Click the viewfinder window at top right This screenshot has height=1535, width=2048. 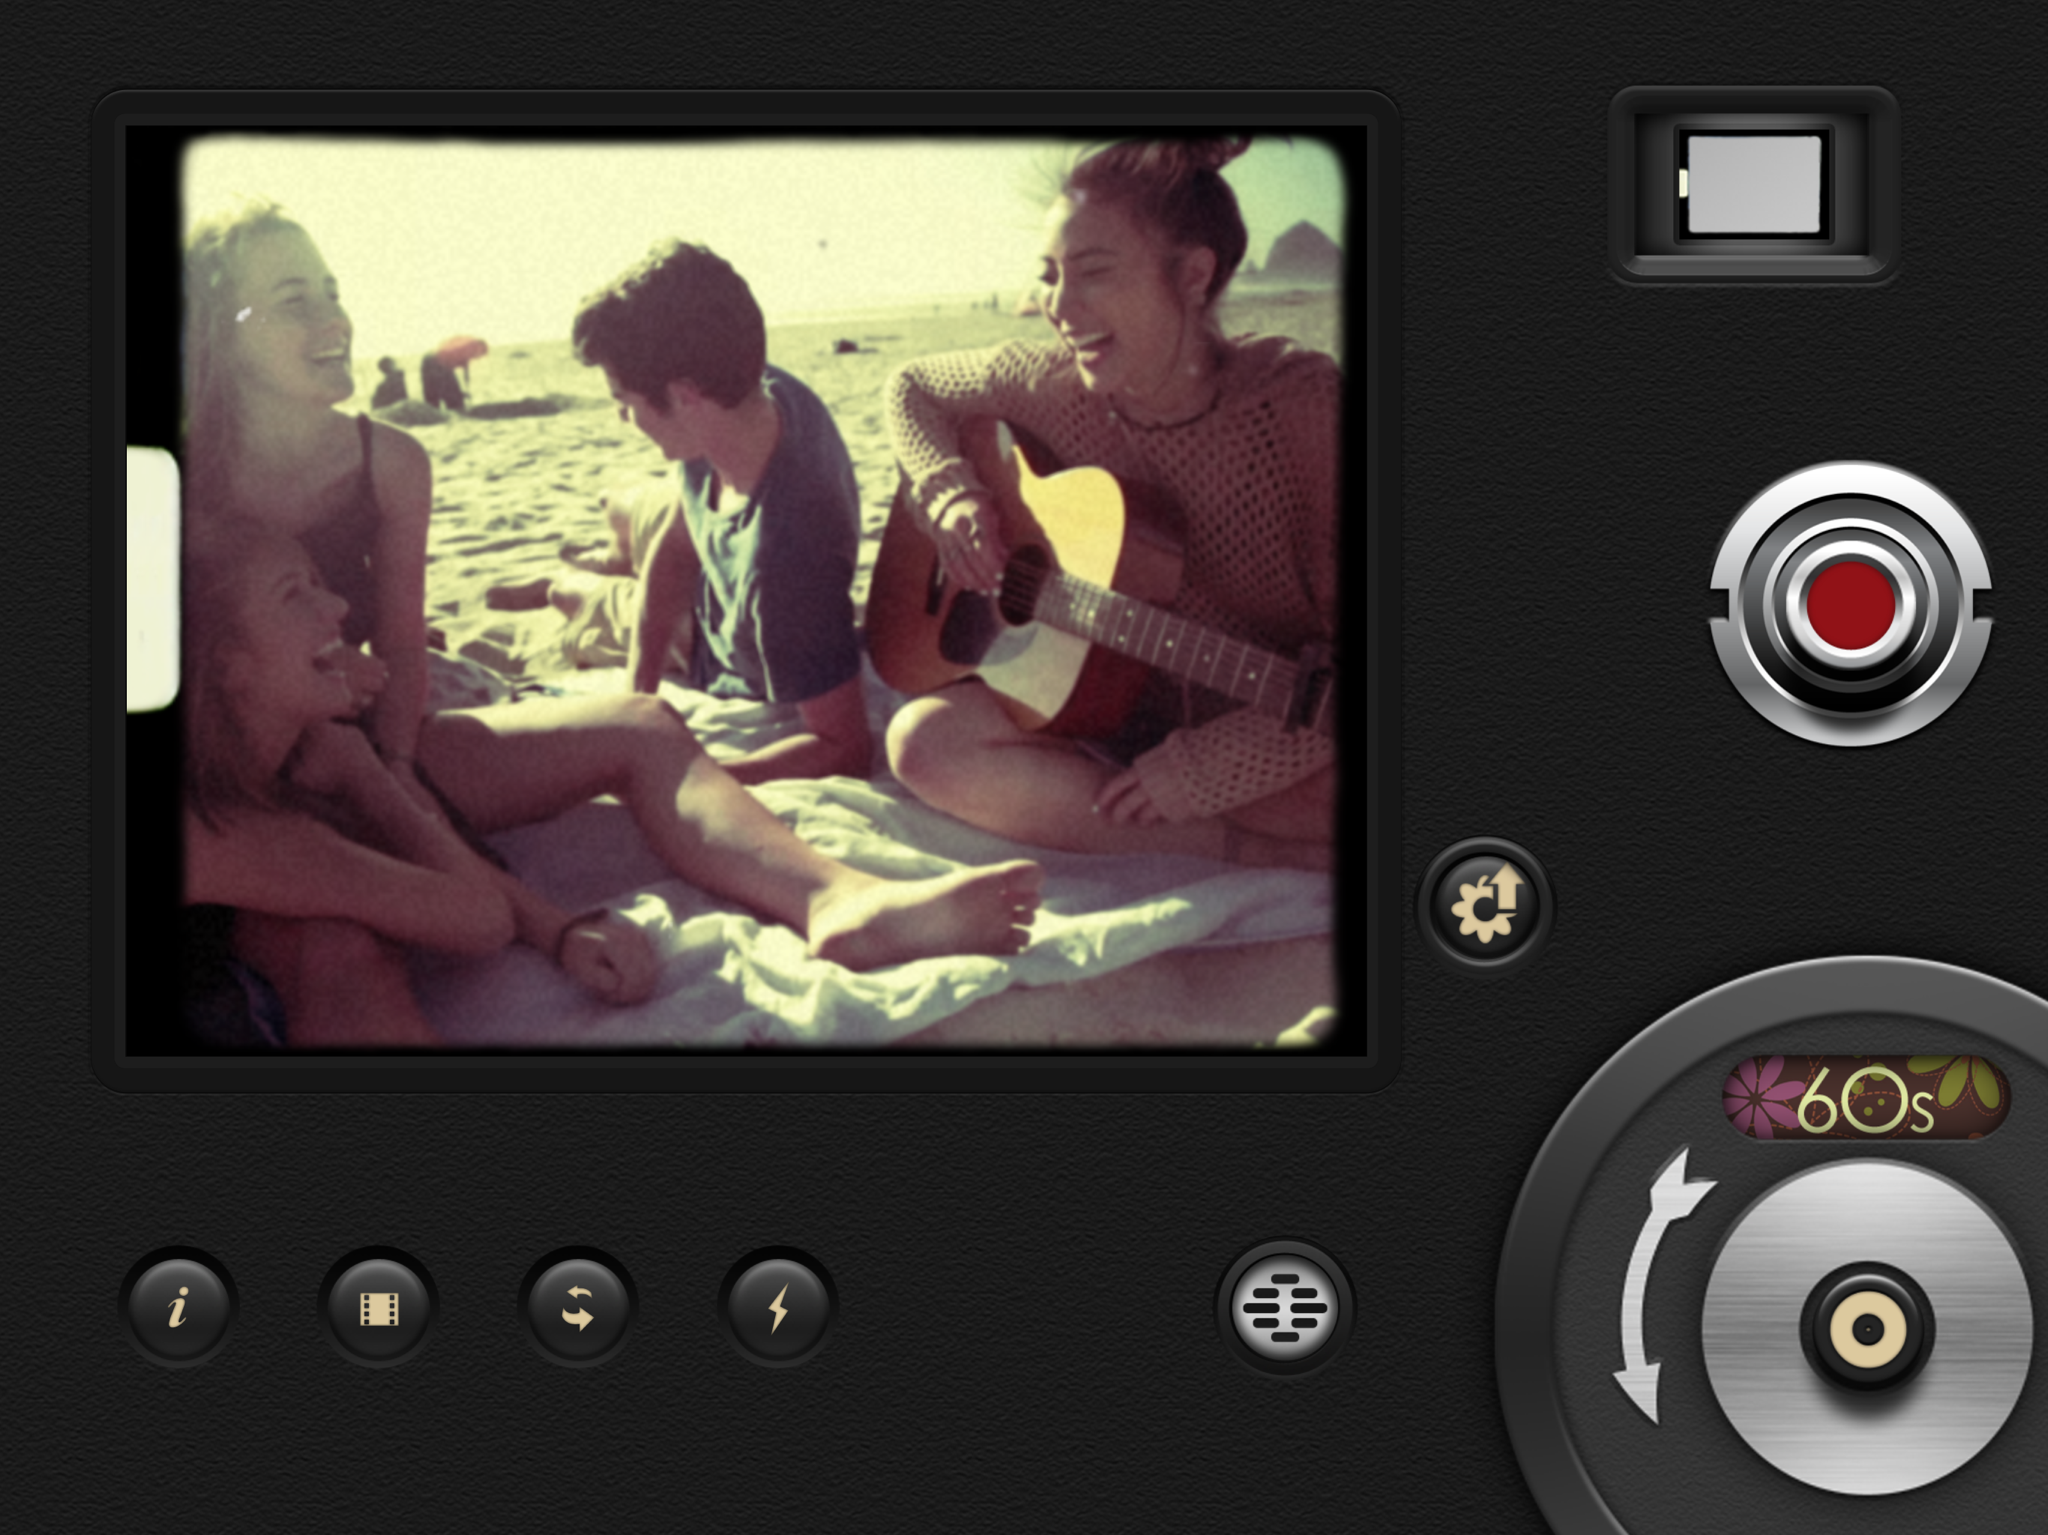(1754, 185)
